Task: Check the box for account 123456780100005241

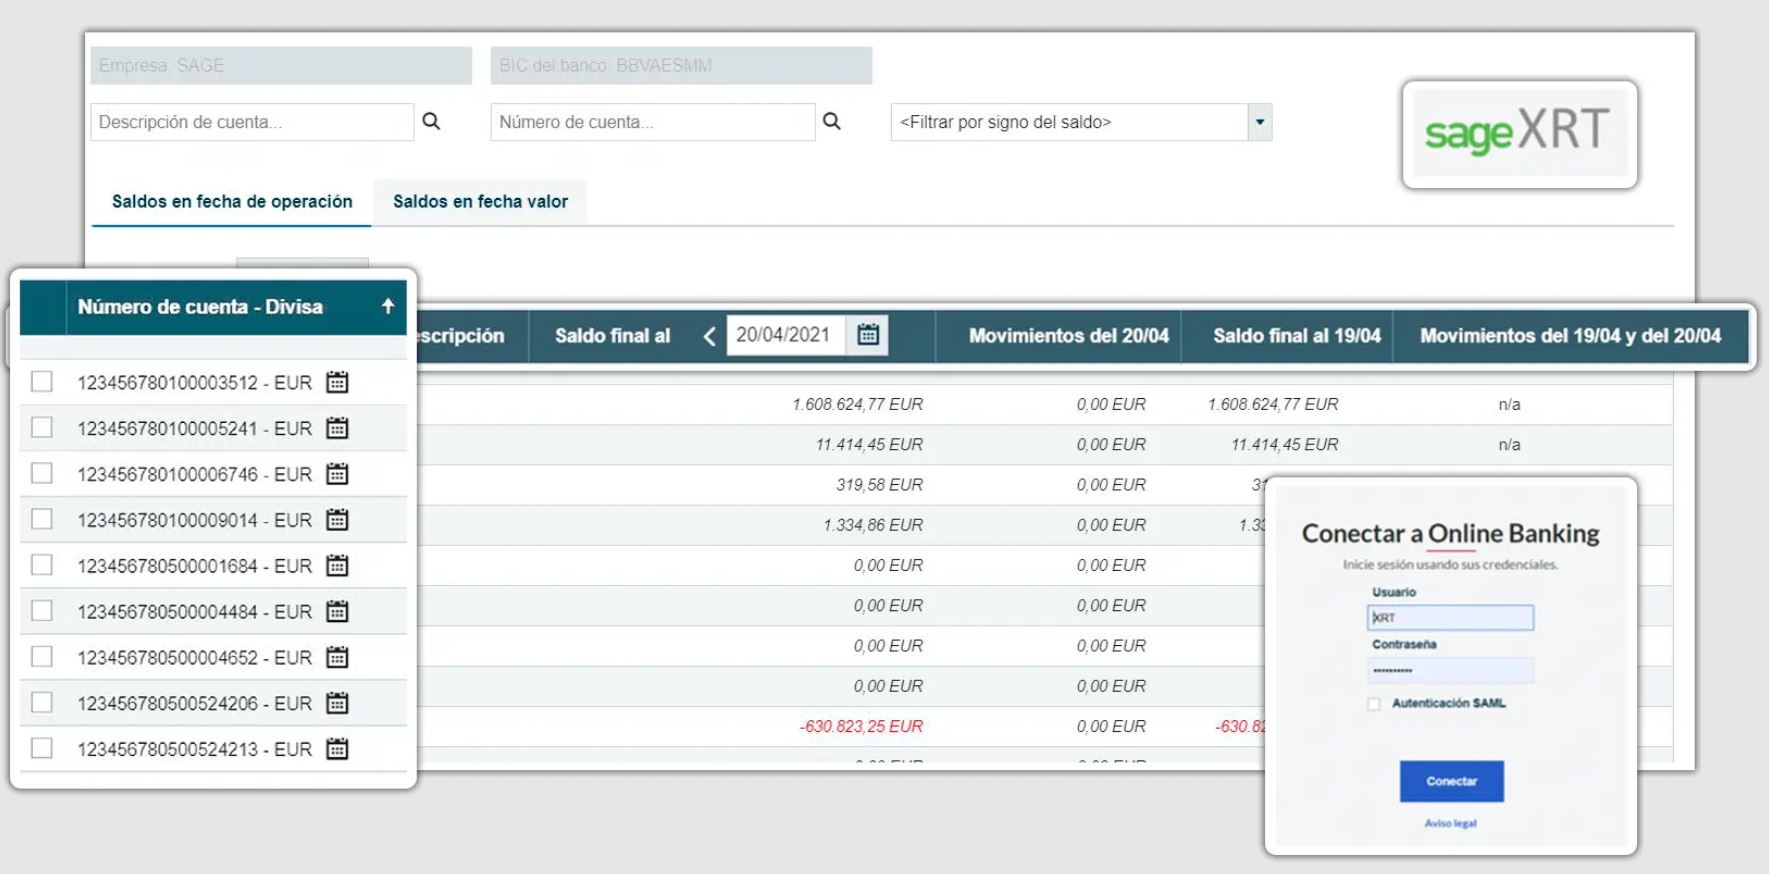Action: tap(42, 427)
